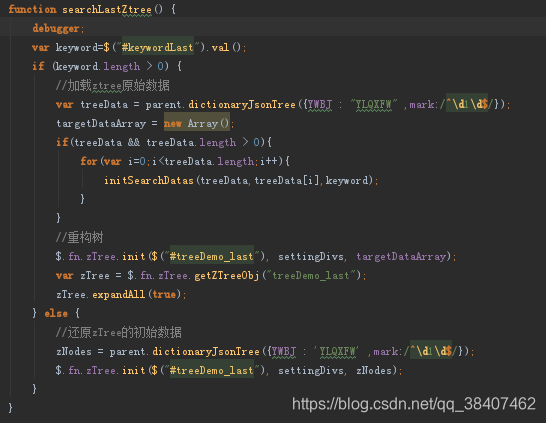Click the "treeDemo_last" string in getZTreeObj
The height and width of the screenshot is (423, 546).
311,276
